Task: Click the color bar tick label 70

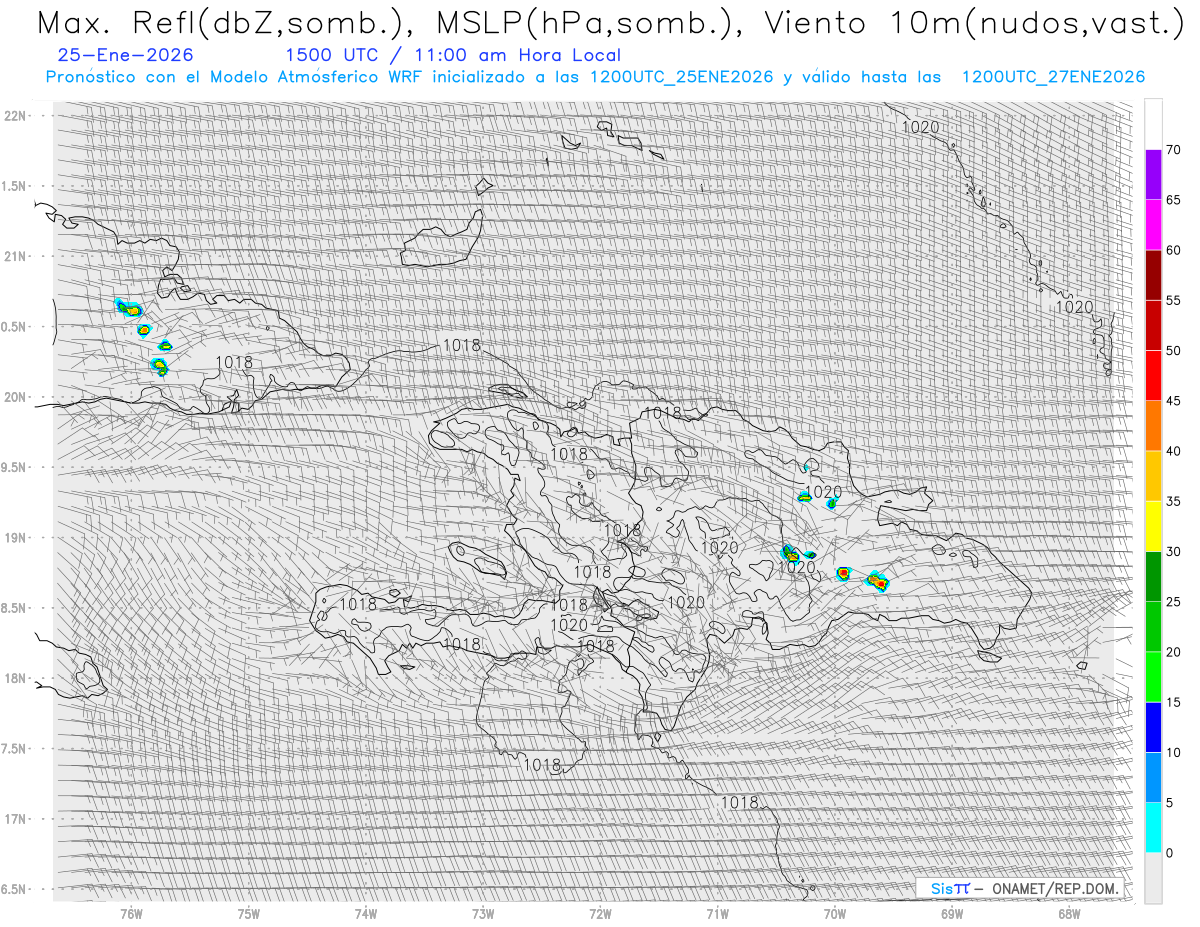Action: (x=1173, y=150)
